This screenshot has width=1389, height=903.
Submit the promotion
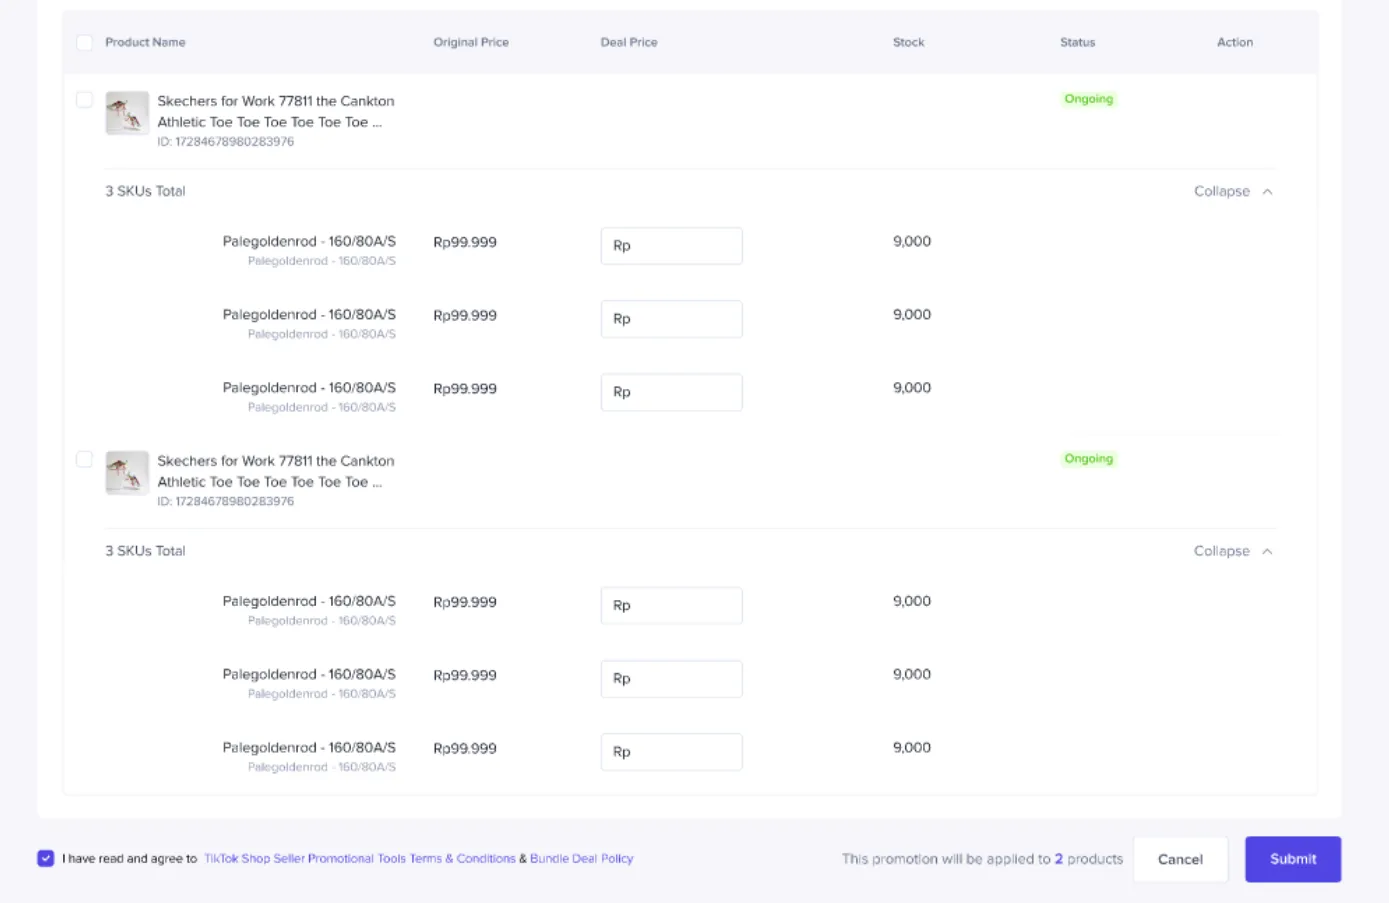coord(1293,859)
